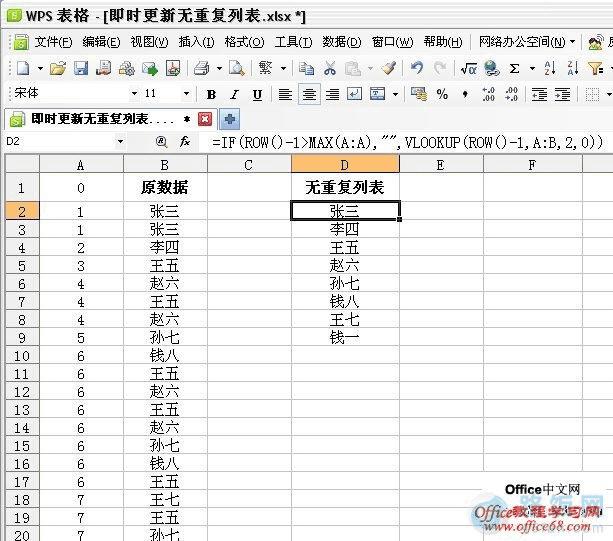Open Print Preview magnifier icon
Screen dimensions: 613x541
[x=237, y=69]
